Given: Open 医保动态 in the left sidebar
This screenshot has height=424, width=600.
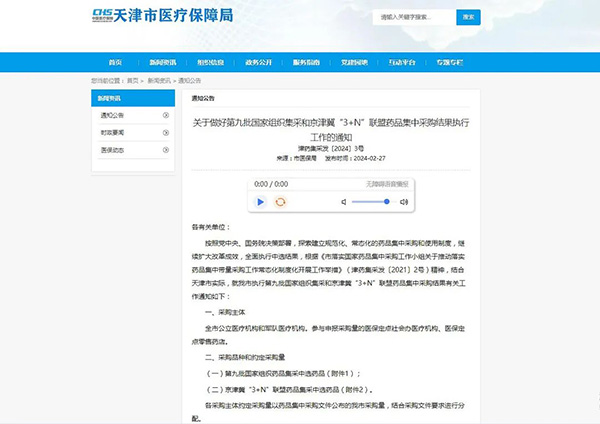Looking at the screenshot, I should click(x=112, y=148).
